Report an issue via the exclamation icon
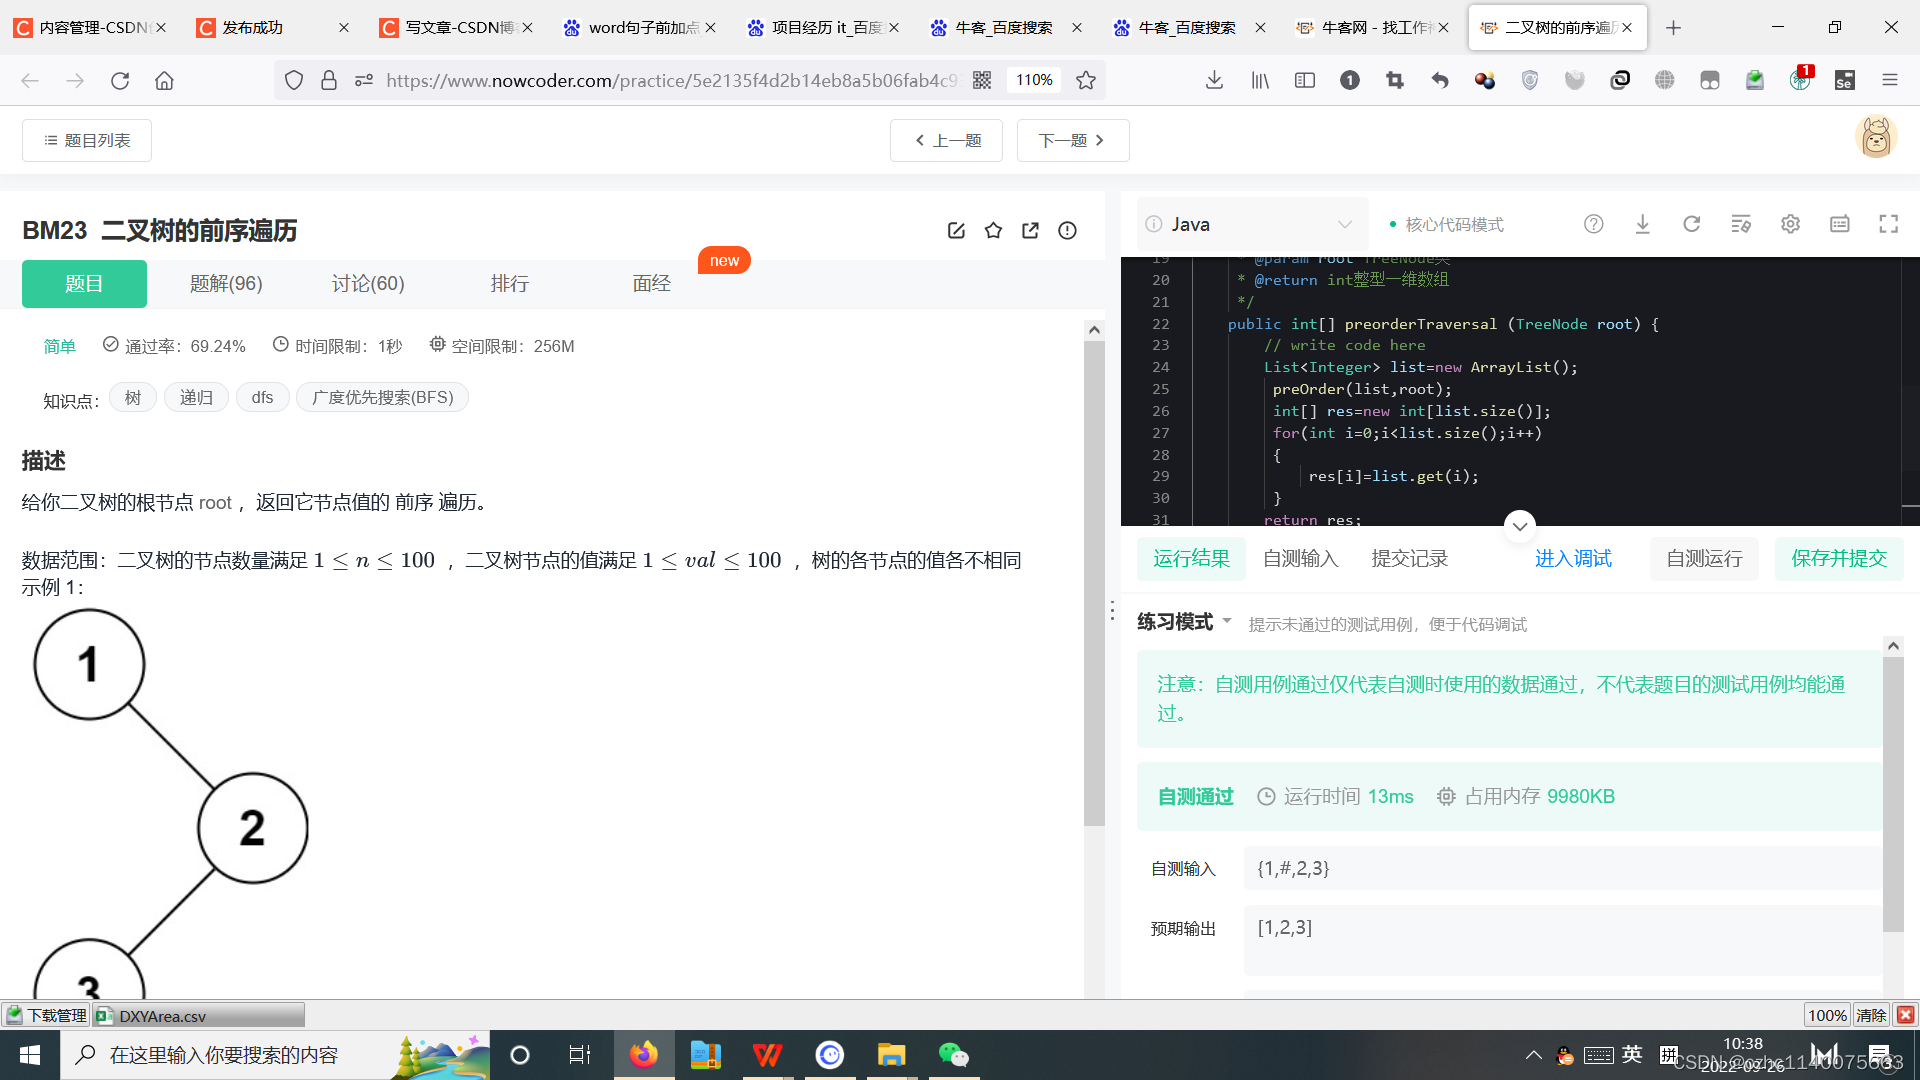This screenshot has height=1080, width=1920. coord(1067,230)
